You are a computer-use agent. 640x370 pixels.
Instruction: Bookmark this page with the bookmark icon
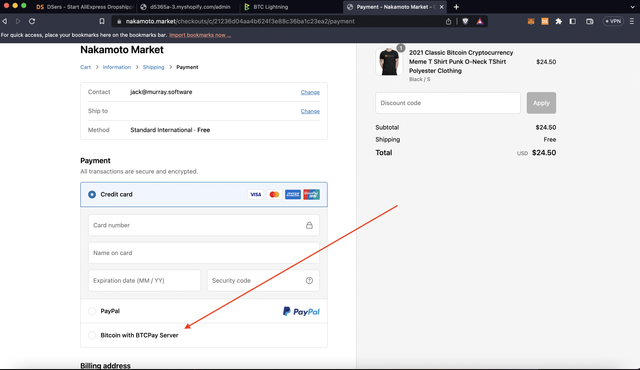tap(102, 21)
